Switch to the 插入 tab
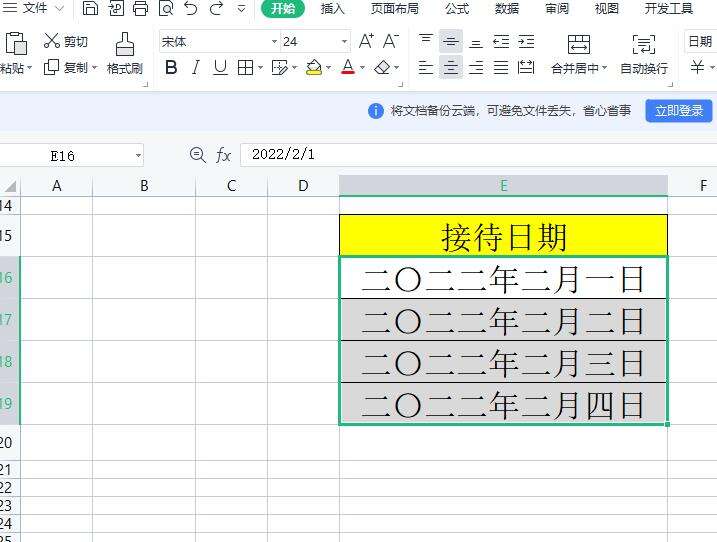717x542 pixels. click(x=332, y=8)
